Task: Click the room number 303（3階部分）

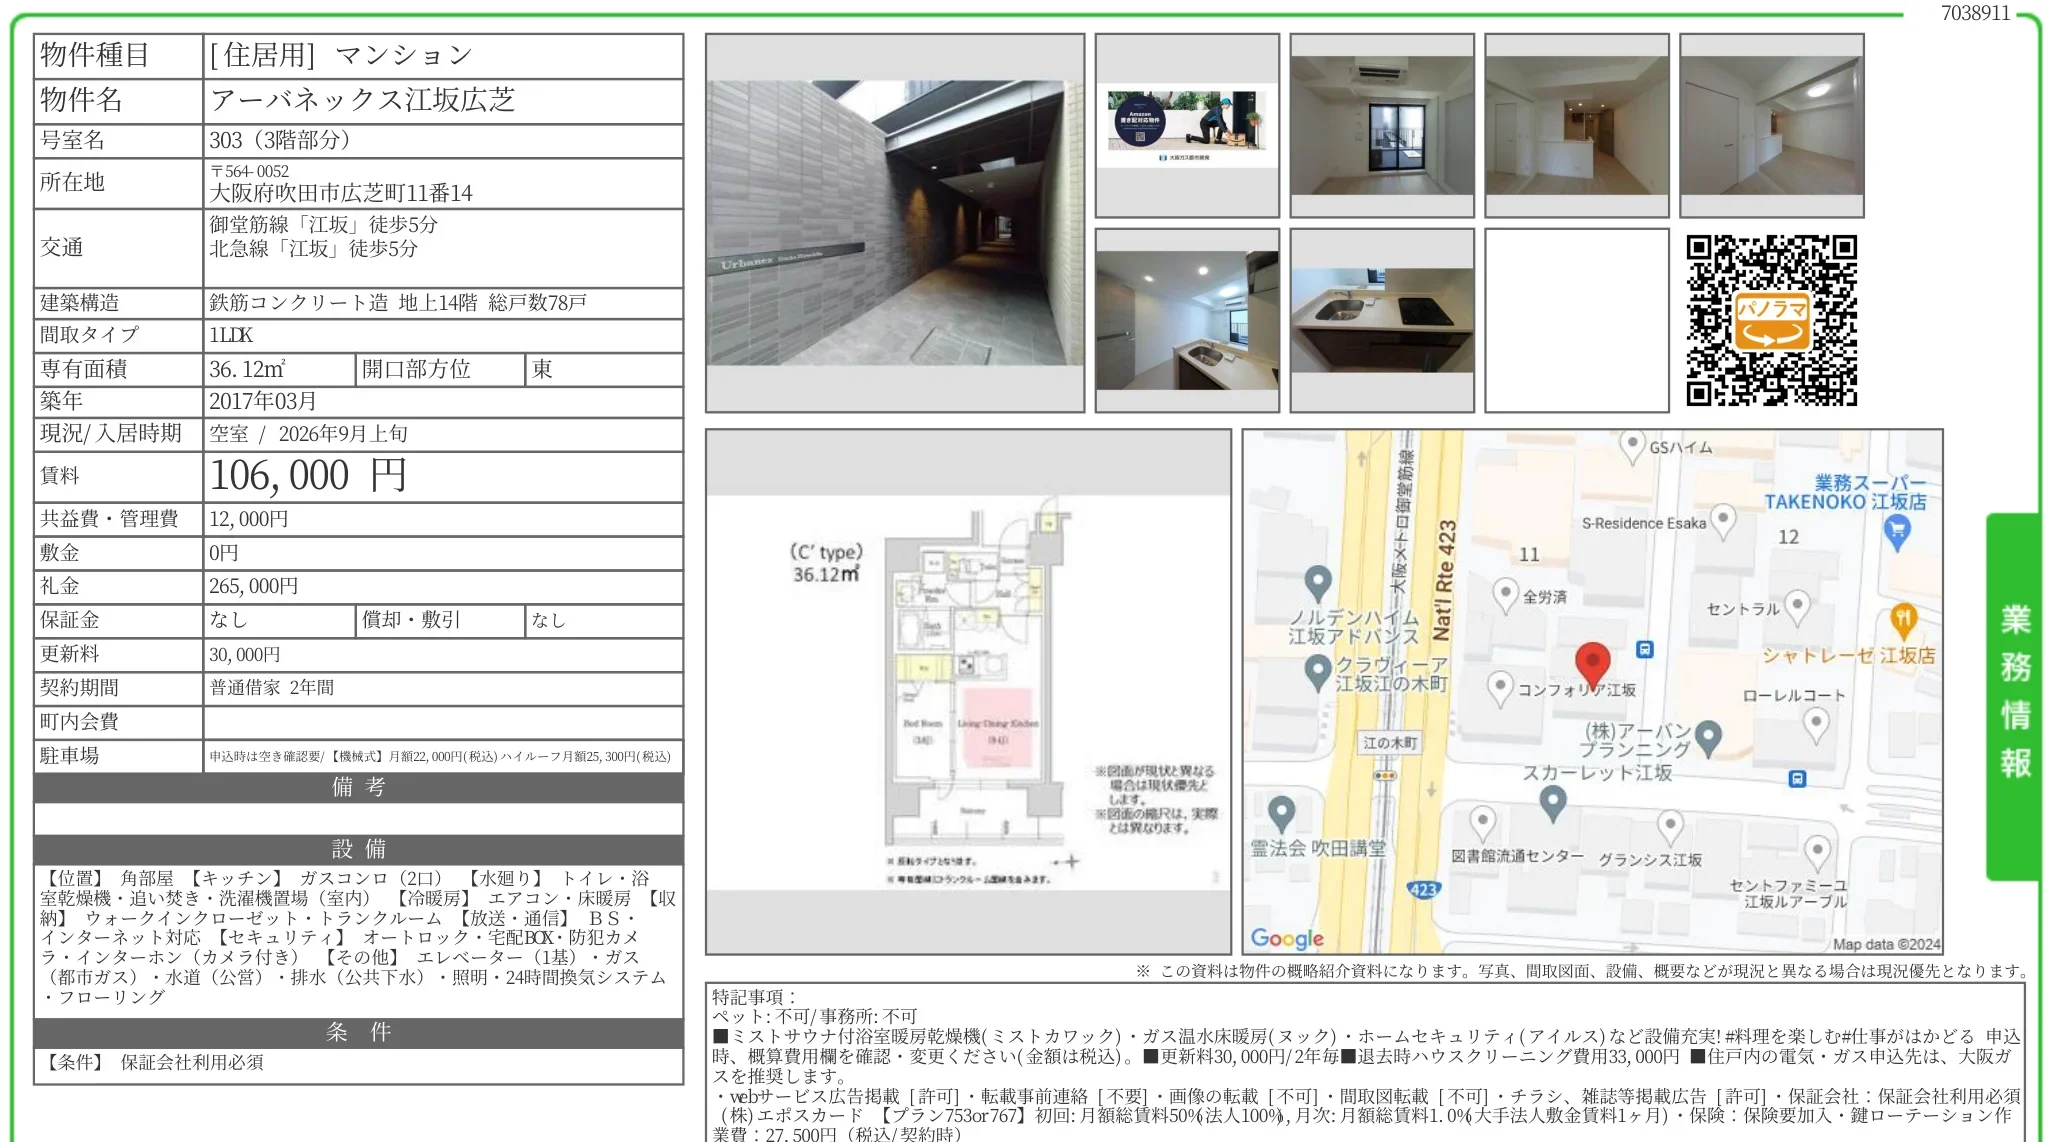Action: point(280,140)
